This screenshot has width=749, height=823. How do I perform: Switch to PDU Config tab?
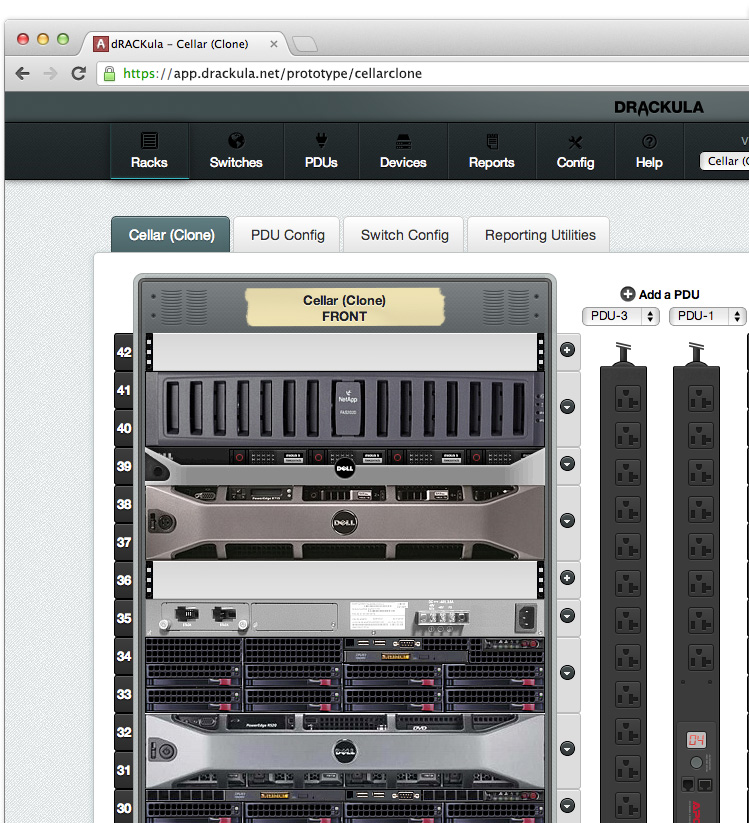pyautogui.click(x=287, y=235)
